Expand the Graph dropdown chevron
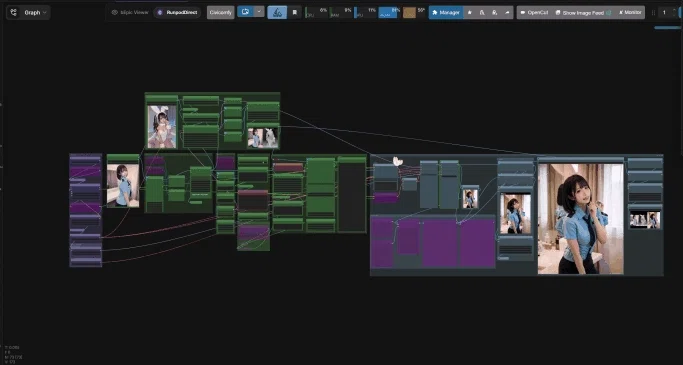This screenshot has width=683, height=365. pyautogui.click(x=44, y=13)
